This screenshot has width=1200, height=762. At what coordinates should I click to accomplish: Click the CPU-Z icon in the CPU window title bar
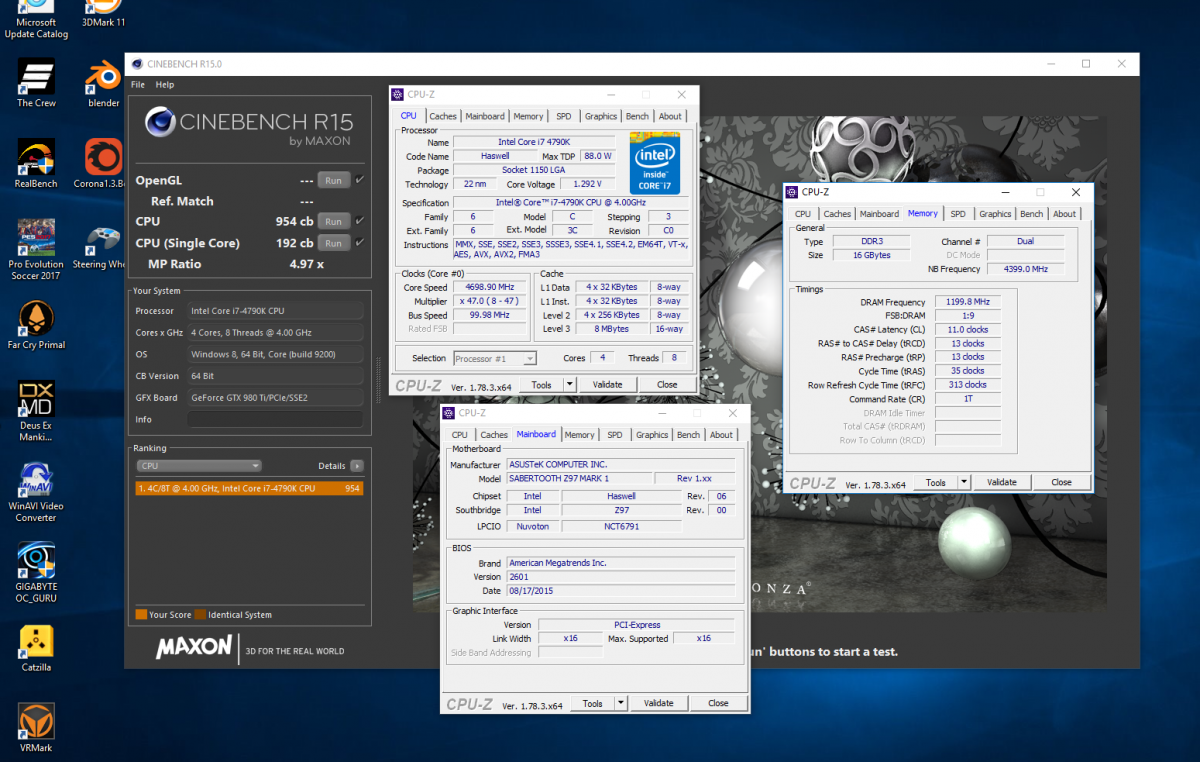point(398,95)
